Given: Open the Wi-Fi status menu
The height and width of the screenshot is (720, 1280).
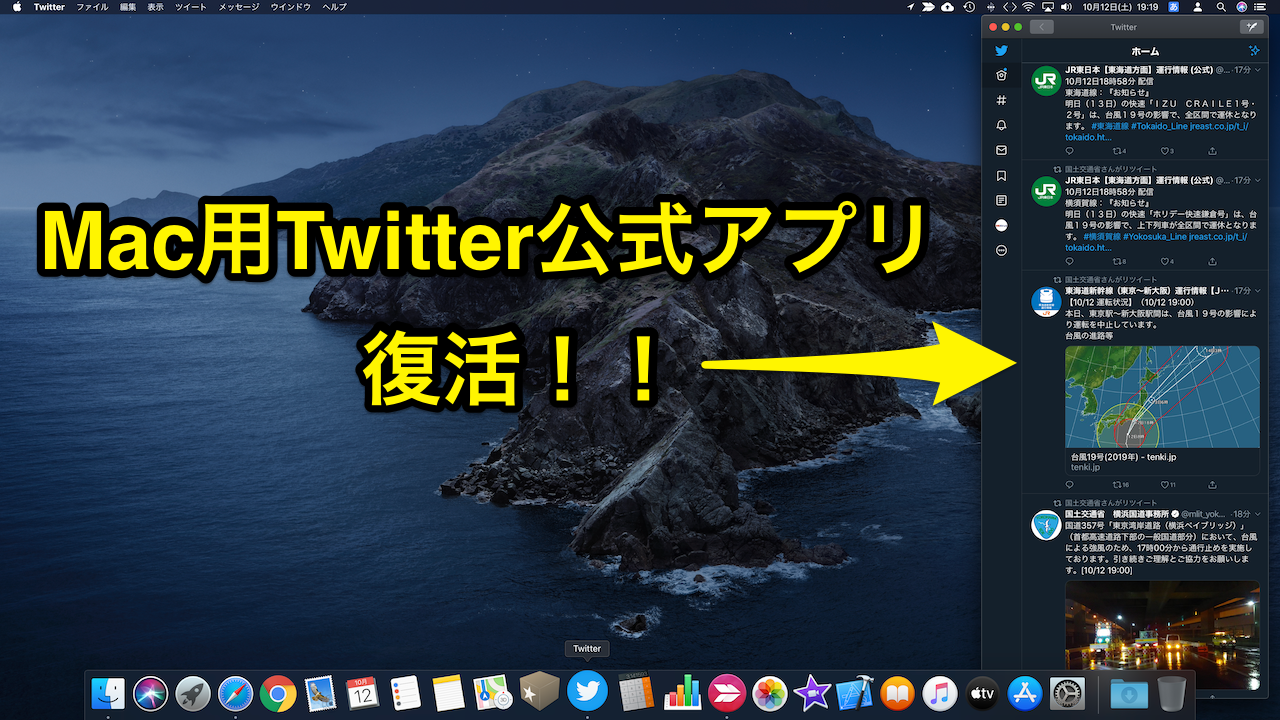Looking at the screenshot, I should pyautogui.click(x=1028, y=7).
